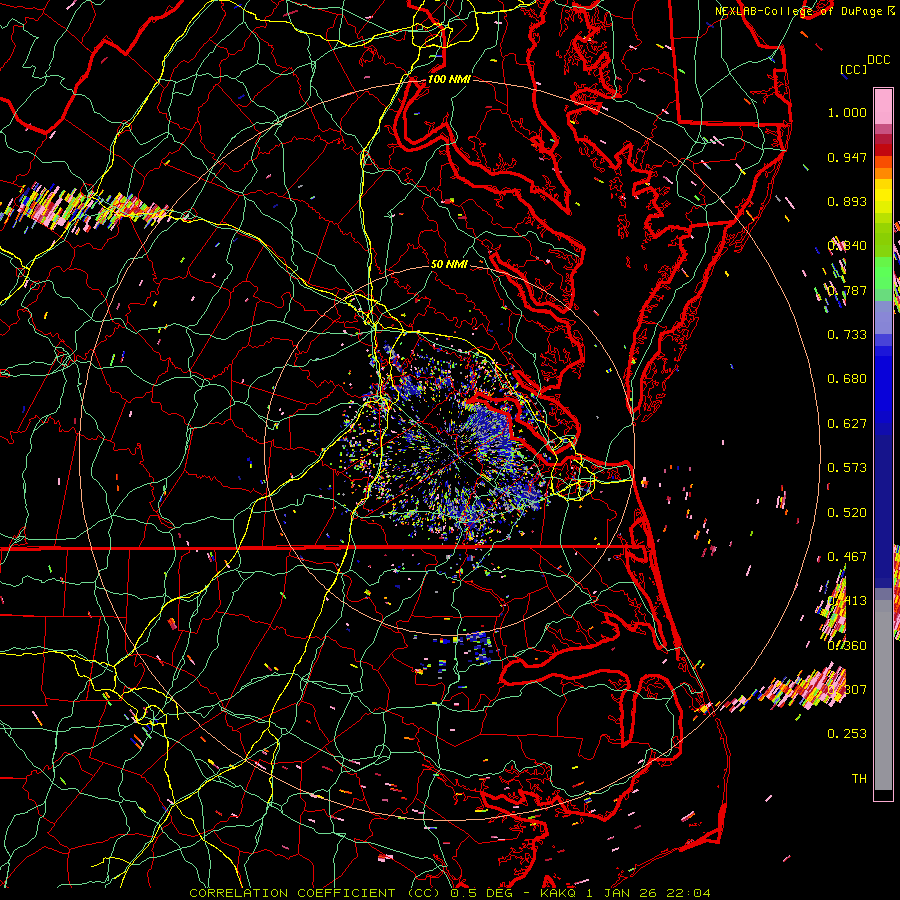Click the "[CC]" legend unit label
Viewport: 900px width, 900px height.
853,69
